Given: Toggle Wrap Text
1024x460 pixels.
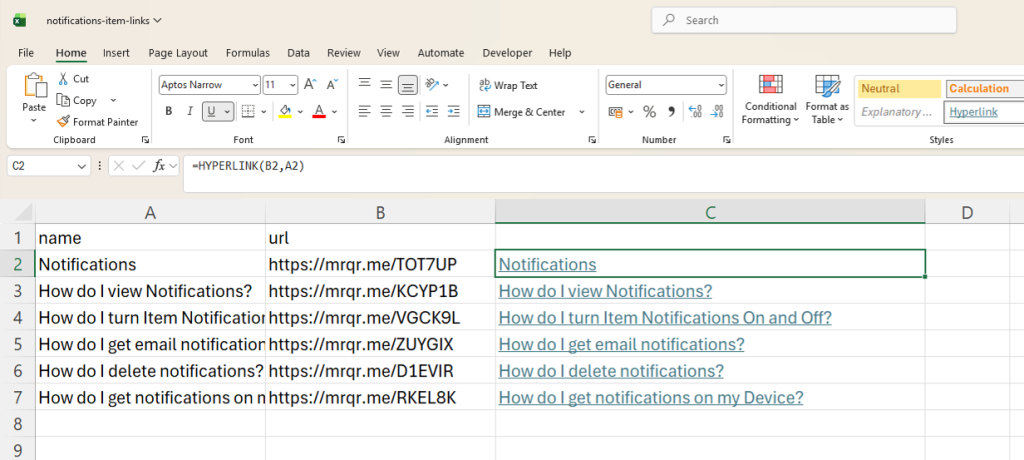Looking at the screenshot, I should click(x=509, y=85).
